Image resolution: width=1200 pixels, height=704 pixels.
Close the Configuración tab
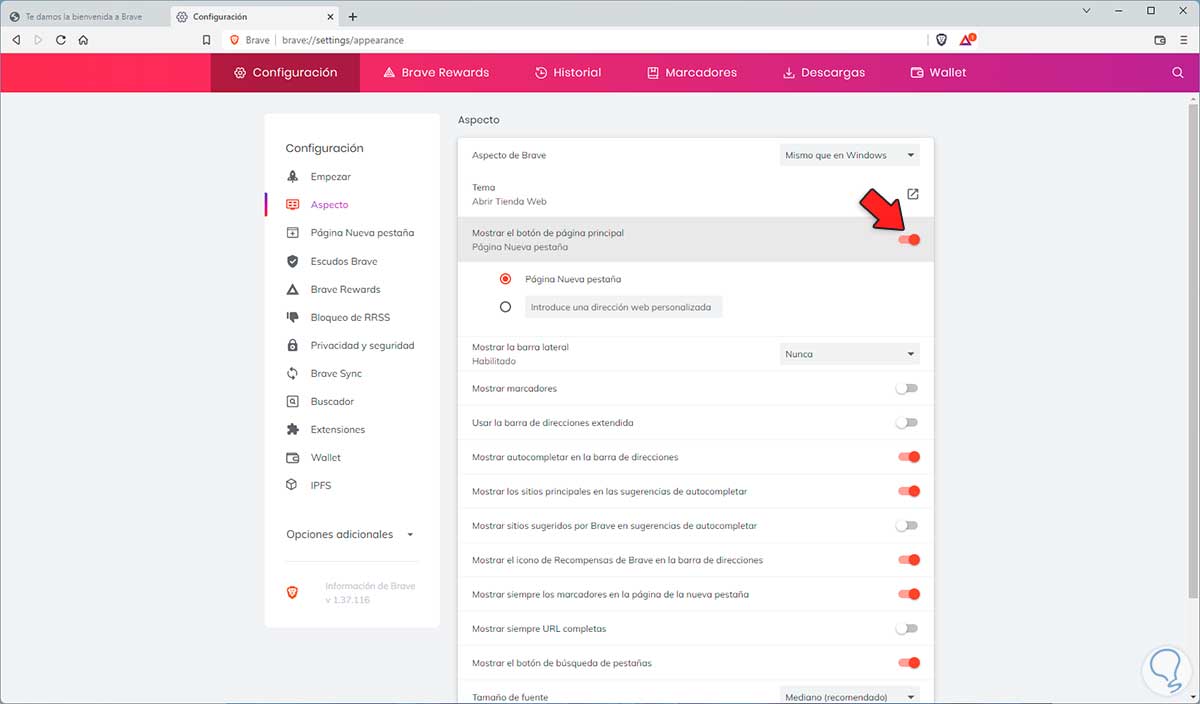pyautogui.click(x=329, y=17)
